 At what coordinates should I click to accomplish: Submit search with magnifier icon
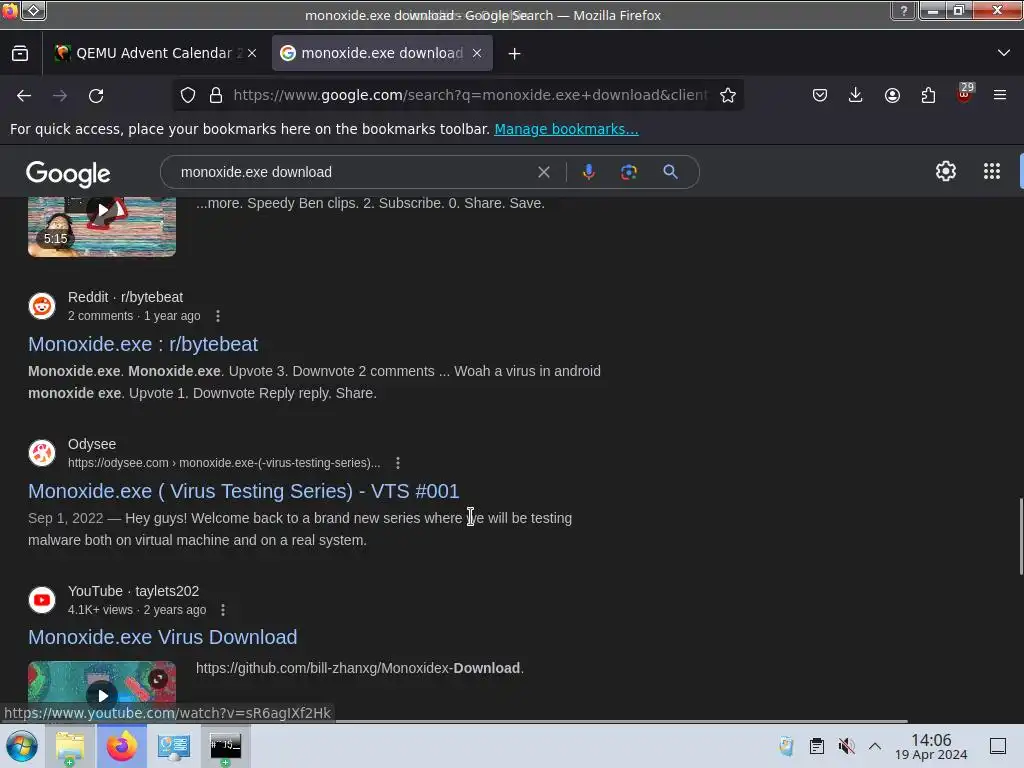tap(670, 172)
